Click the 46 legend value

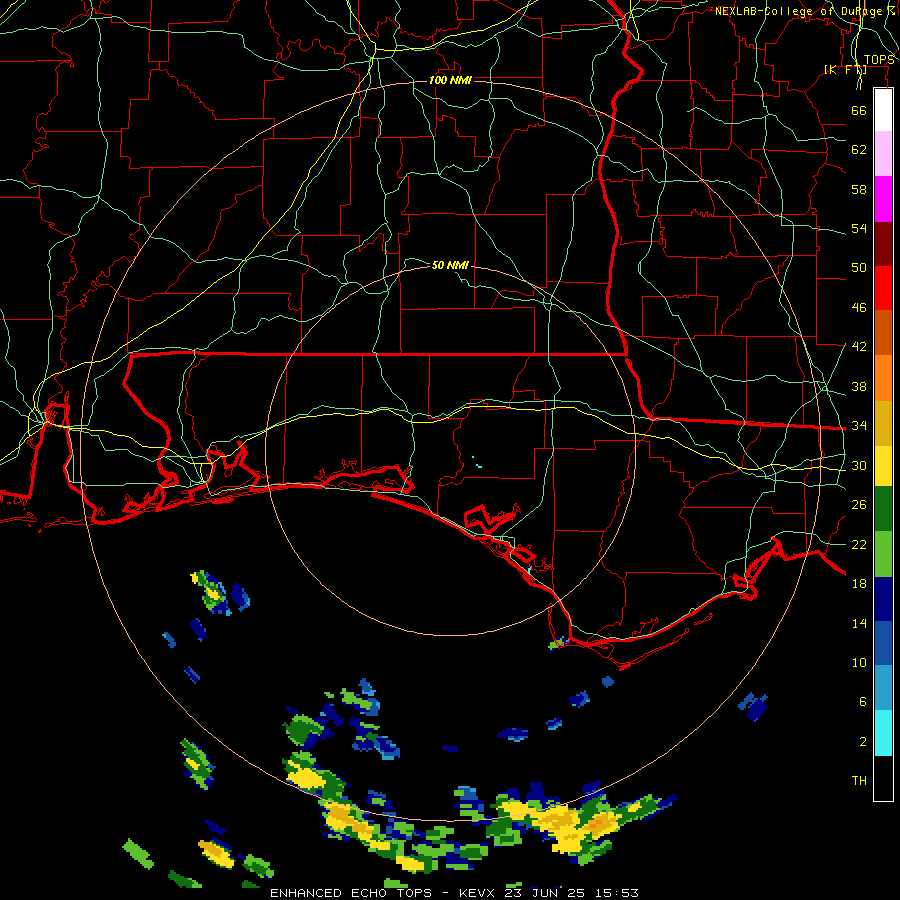click(859, 308)
